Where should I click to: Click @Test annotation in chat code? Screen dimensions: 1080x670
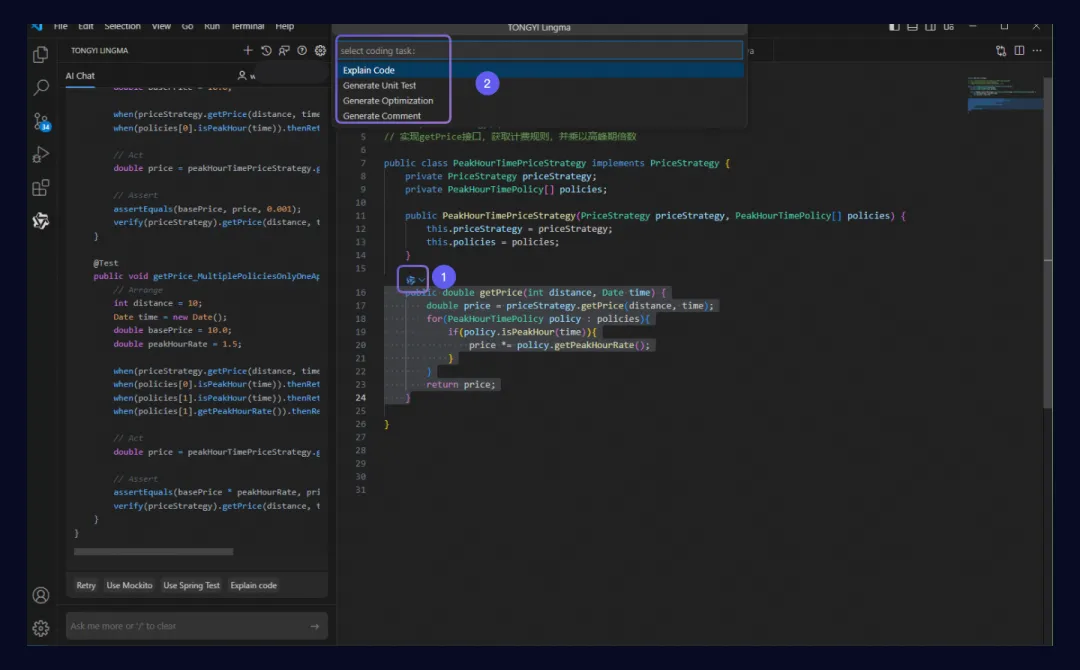coord(106,263)
